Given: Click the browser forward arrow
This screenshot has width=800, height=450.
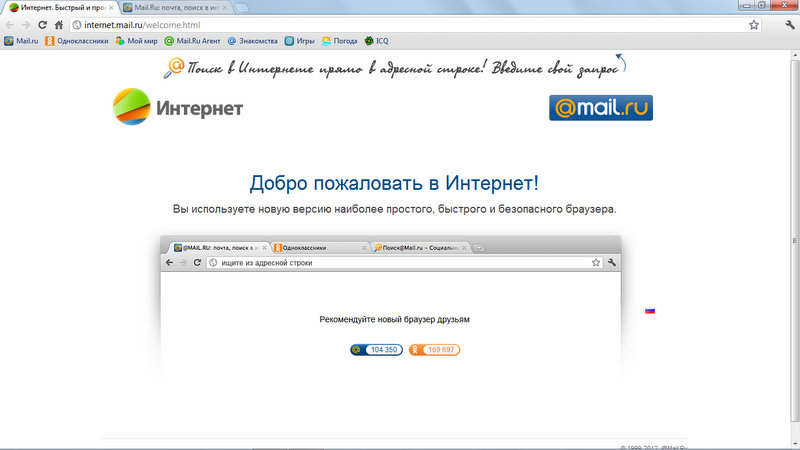Looking at the screenshot, I should (26, 25).
